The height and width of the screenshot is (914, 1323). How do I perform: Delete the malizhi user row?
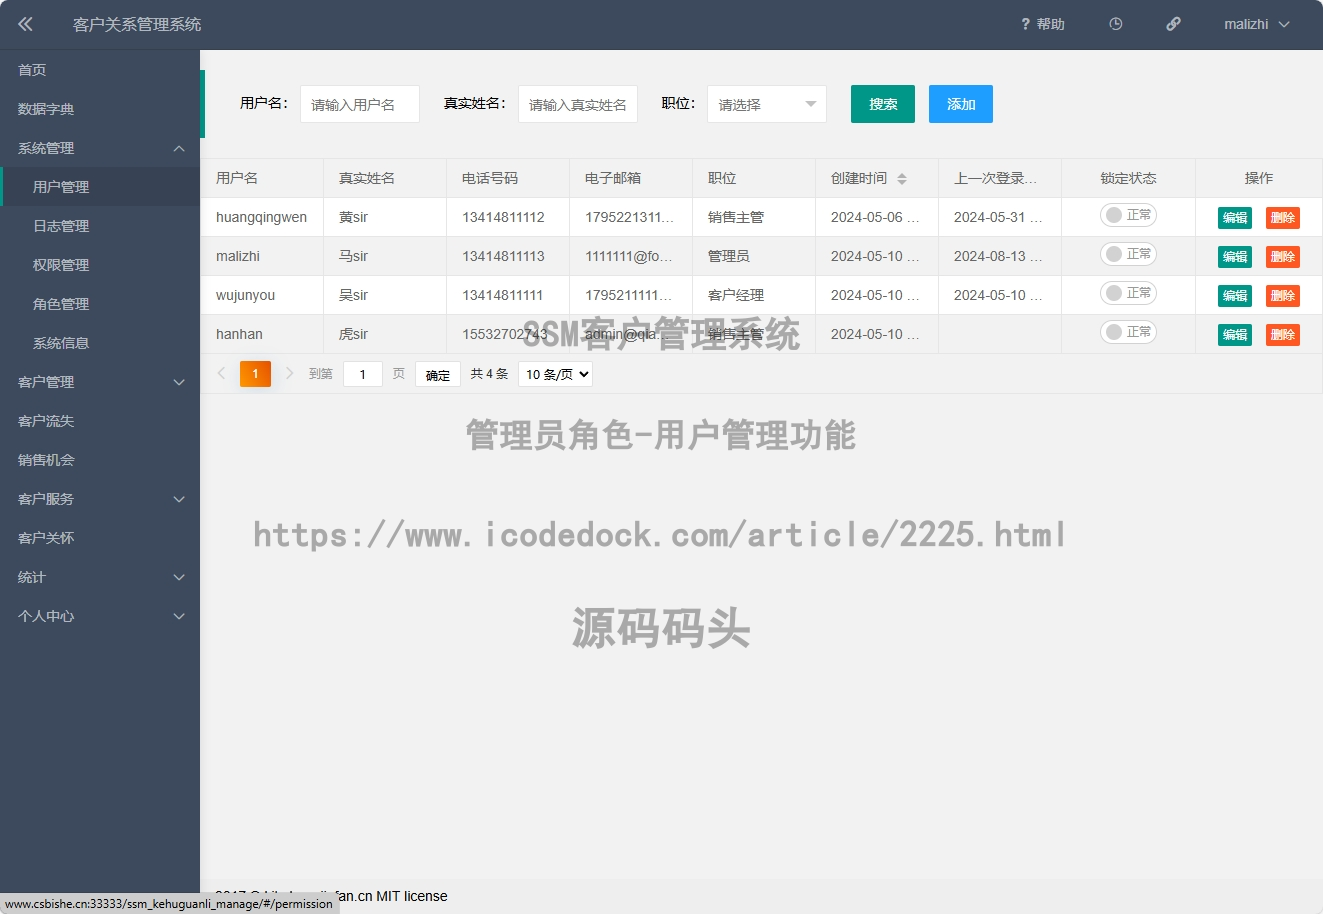pos(1283,257)
